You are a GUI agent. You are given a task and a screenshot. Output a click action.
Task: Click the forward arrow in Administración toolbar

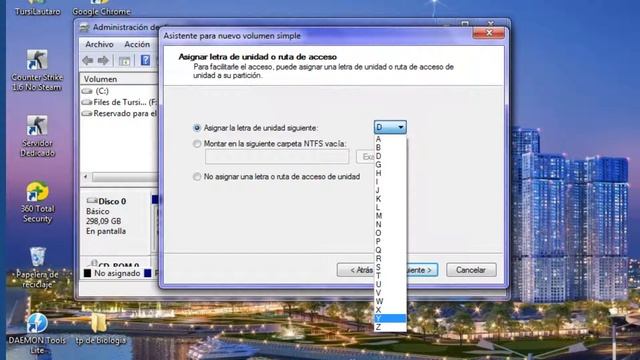pyautogui.click(x=103, y=61)
